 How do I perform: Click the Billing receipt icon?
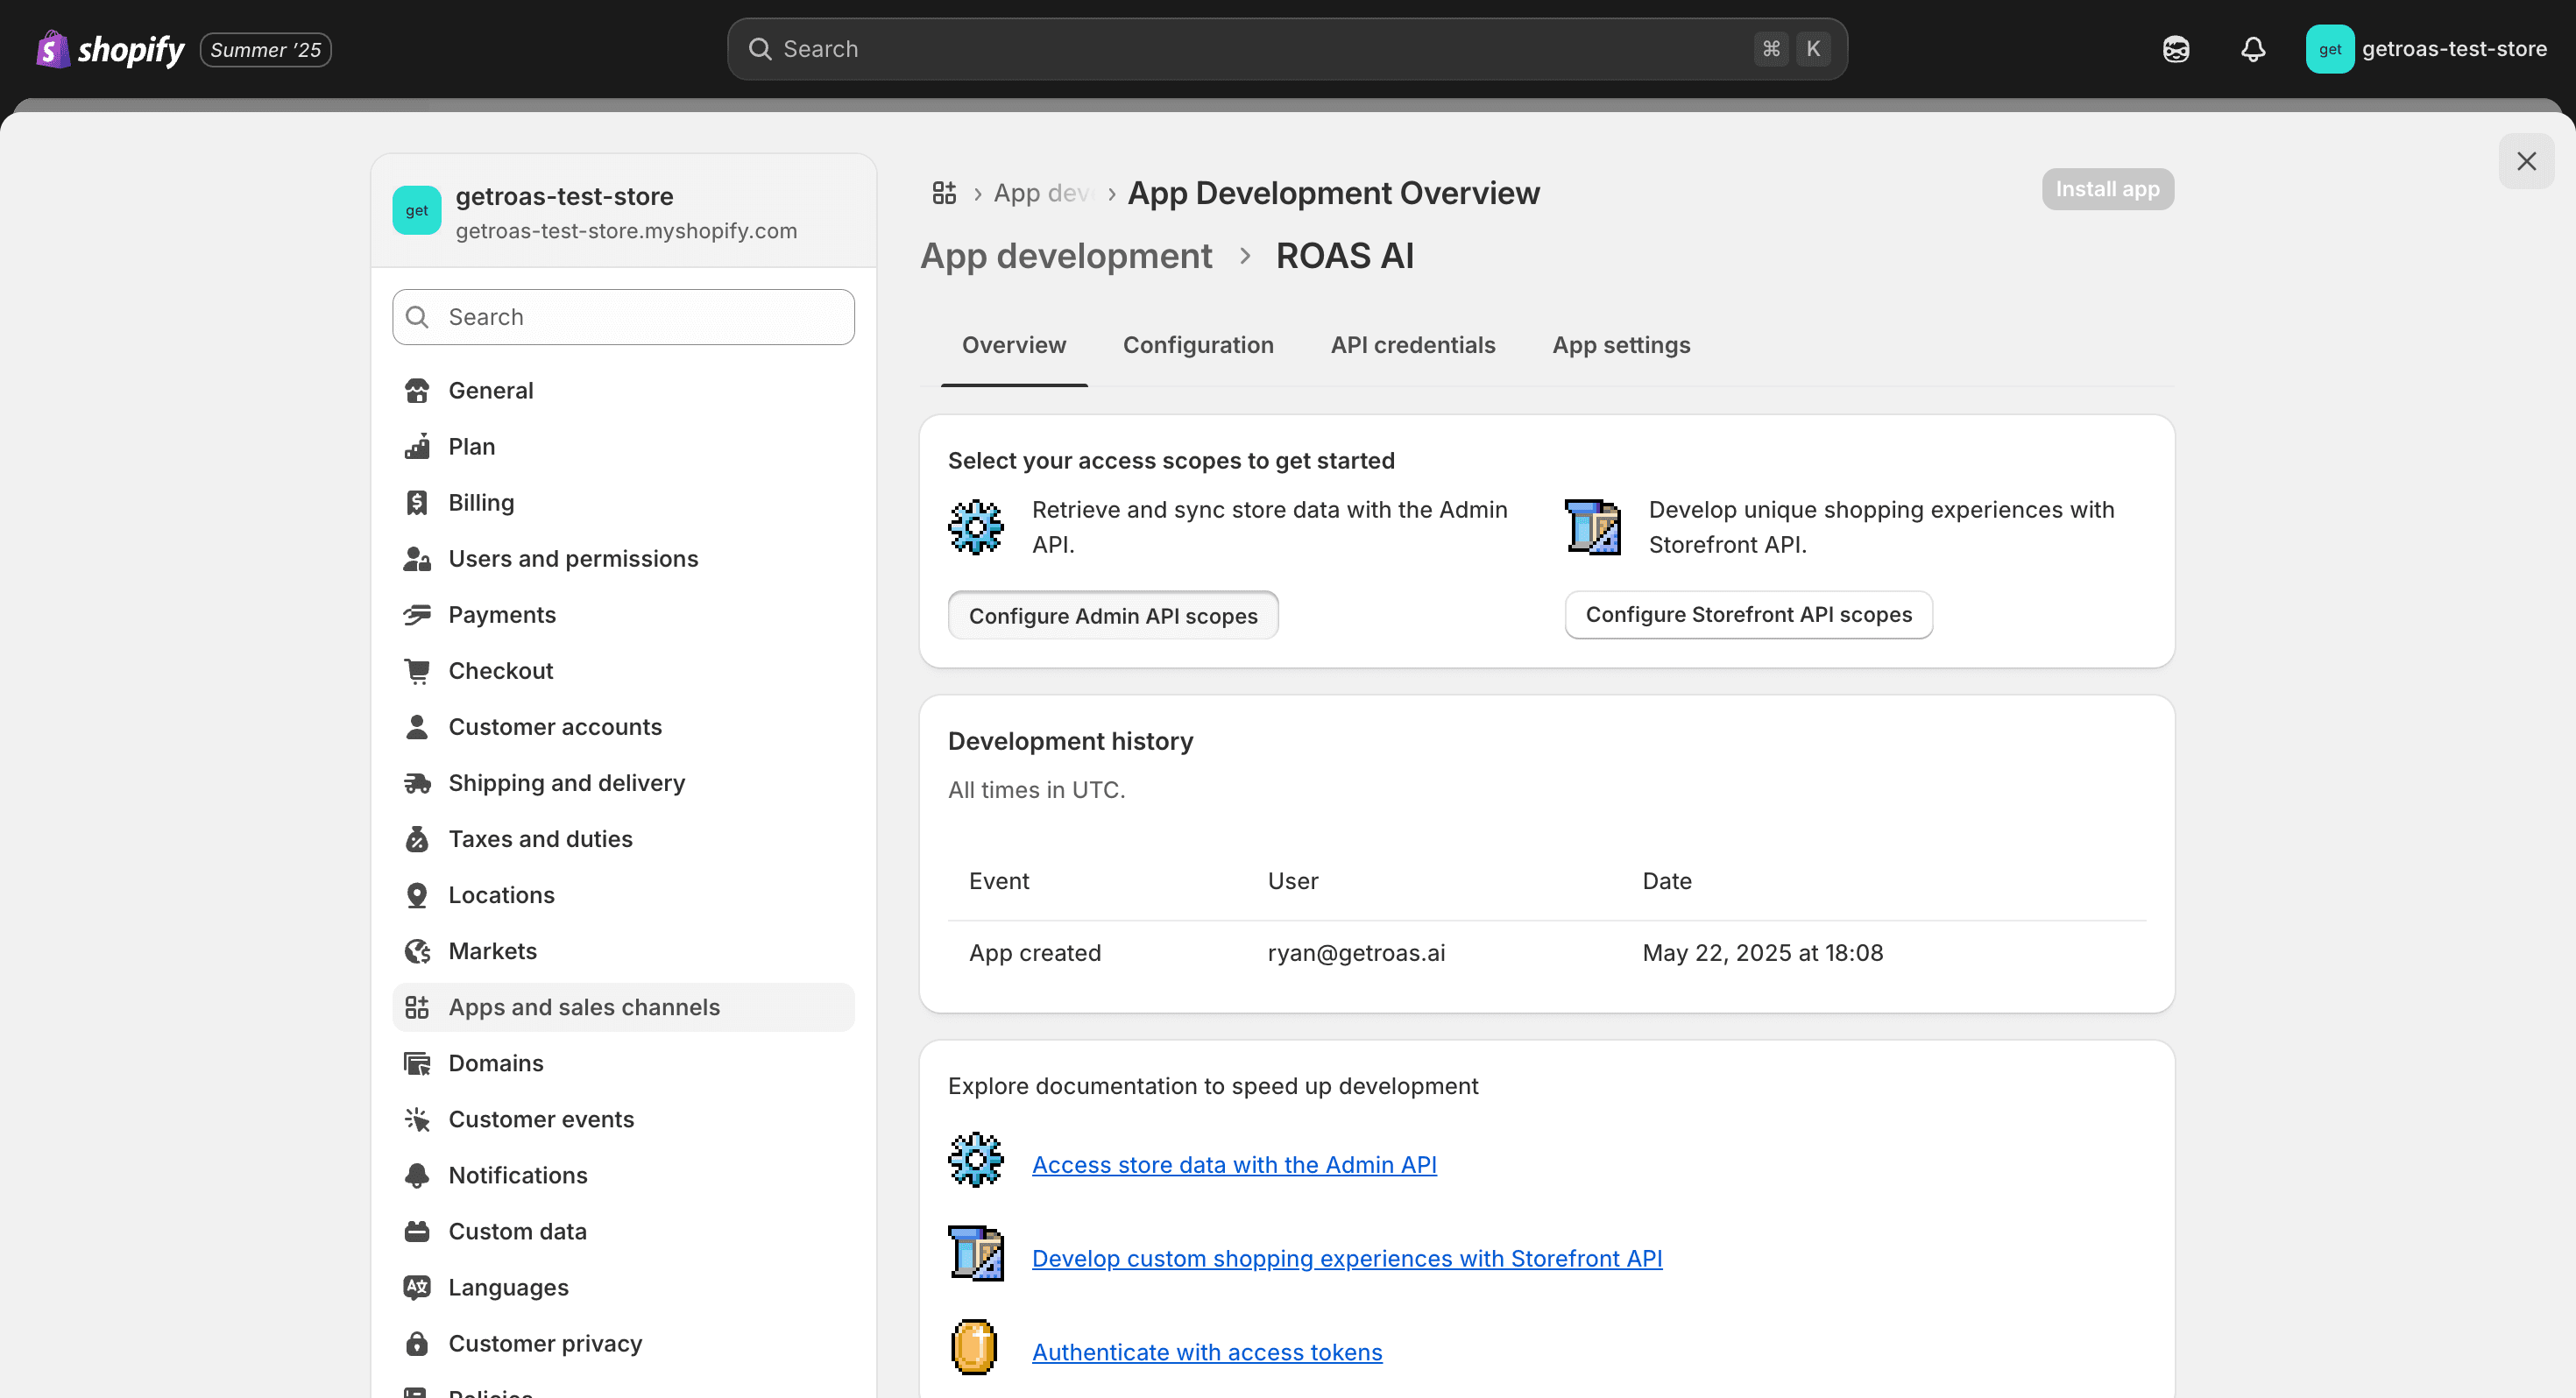(417, 503)
